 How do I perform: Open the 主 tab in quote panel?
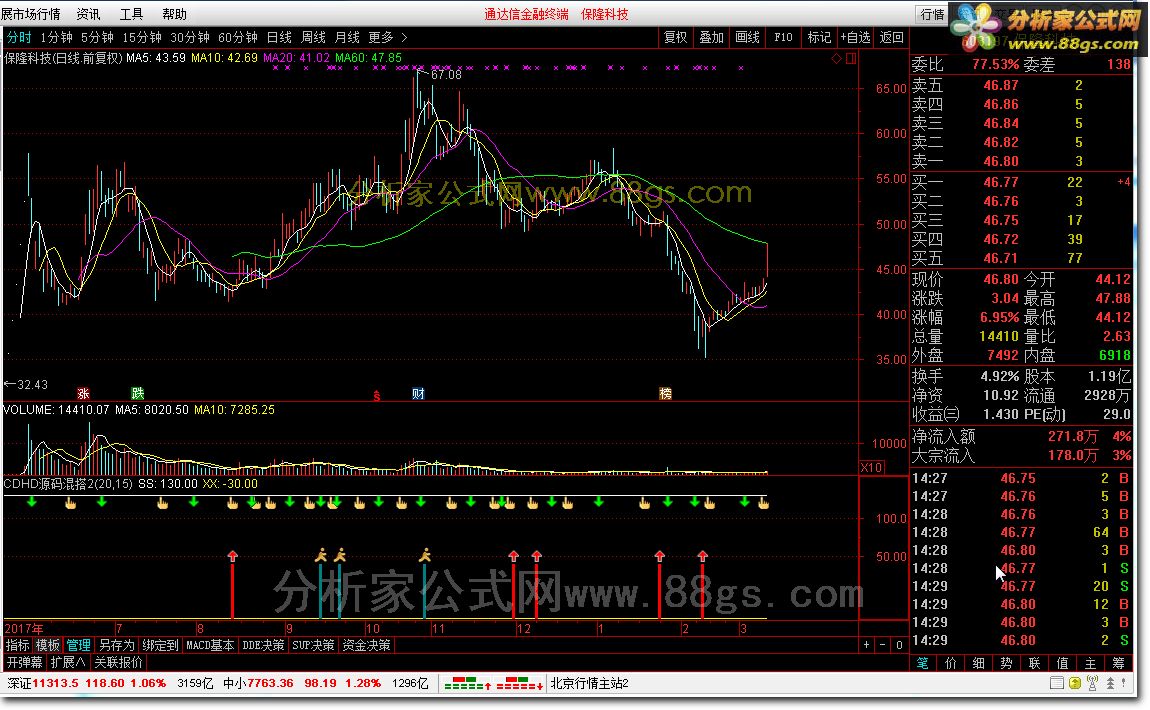click(1090, 663)
